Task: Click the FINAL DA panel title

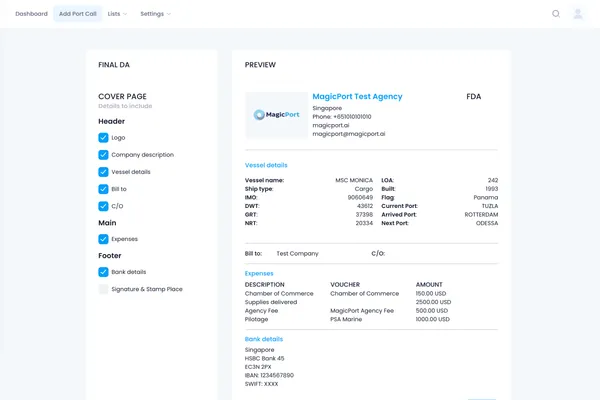Action: tap(114, 65)
